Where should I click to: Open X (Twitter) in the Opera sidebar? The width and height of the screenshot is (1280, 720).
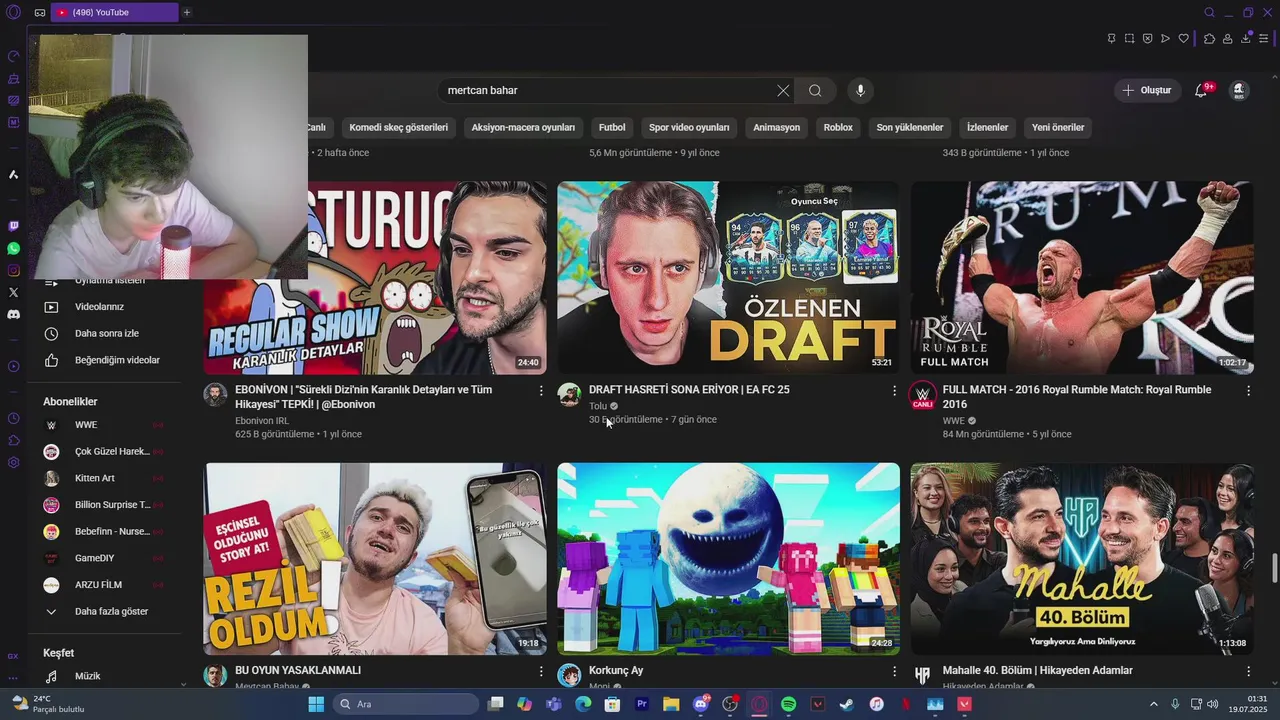tap(13, 292)
